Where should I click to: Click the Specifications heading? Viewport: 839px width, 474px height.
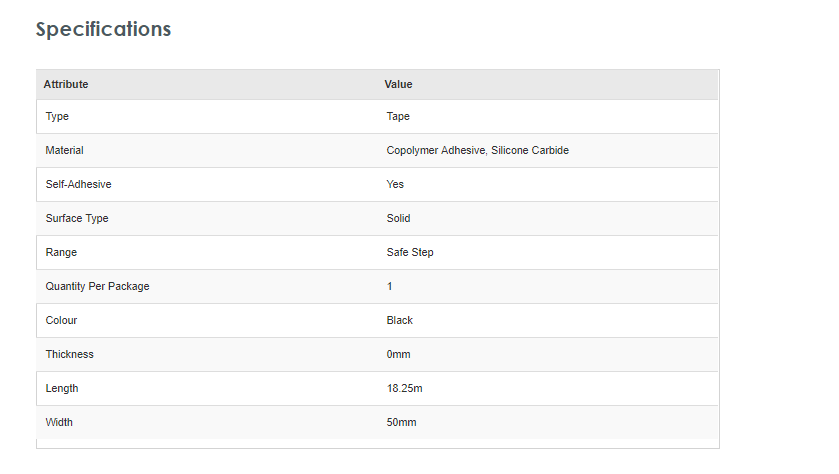pos(103,29)
